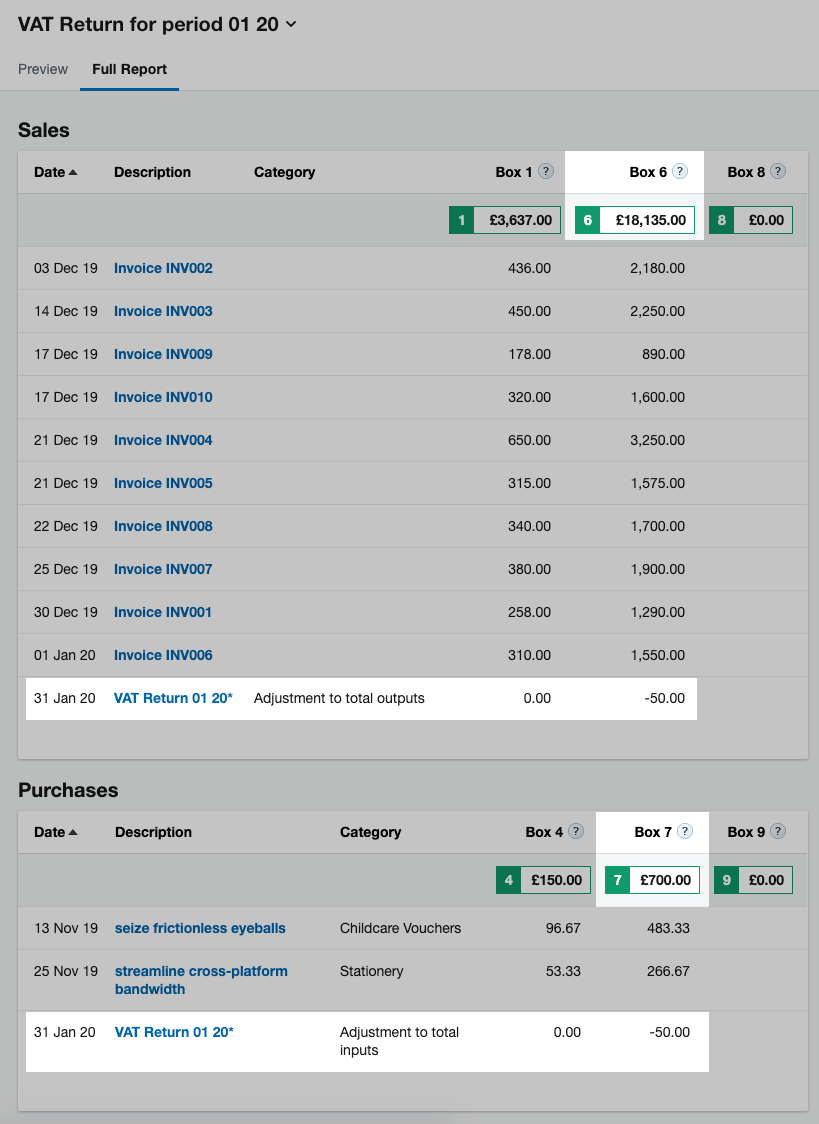Open the seize frictionless eyeballs purchase
Viewport: 819px width, 1124px height.
[200, 928]
